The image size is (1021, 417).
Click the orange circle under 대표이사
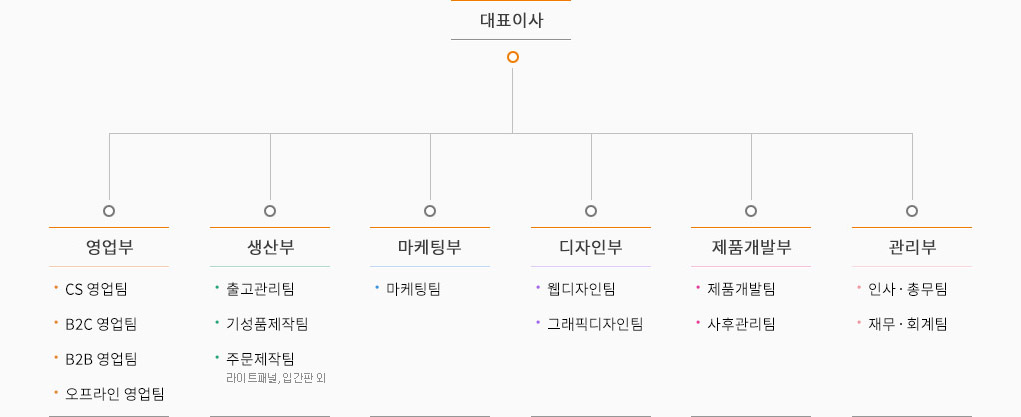pos(512,57)
